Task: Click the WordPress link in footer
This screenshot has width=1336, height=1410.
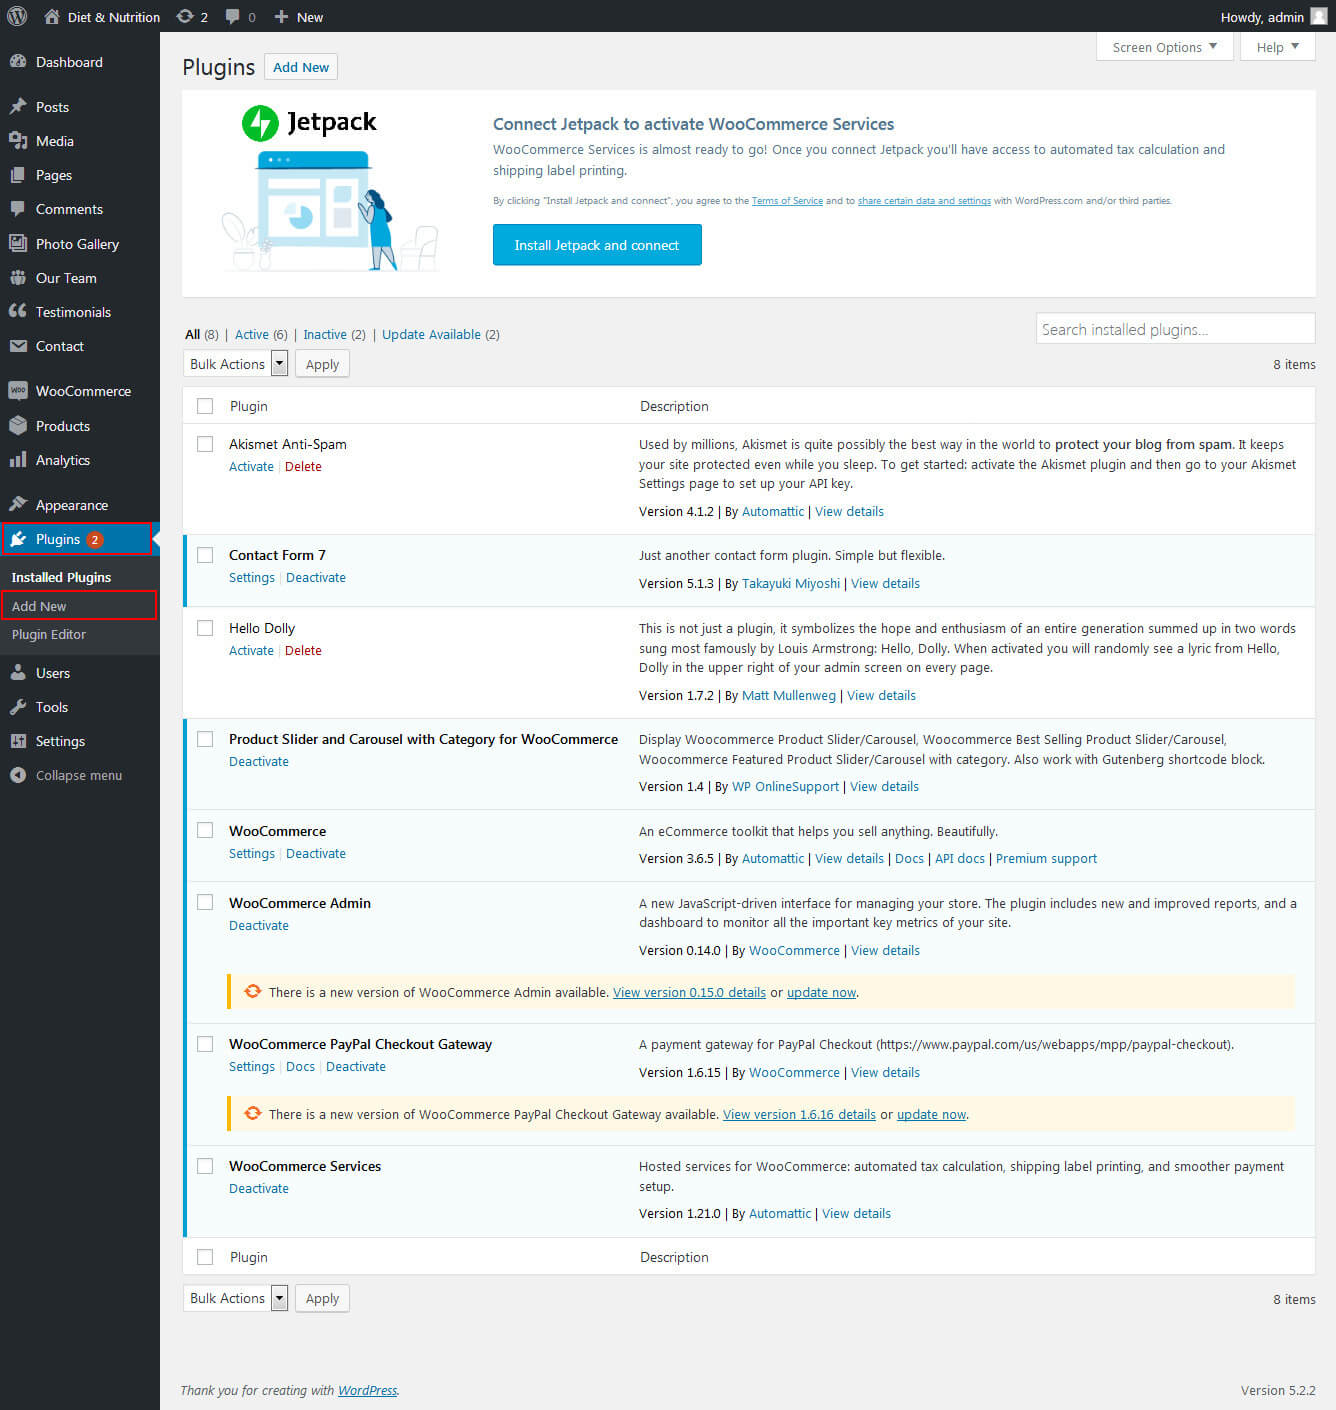Action: pos(367,1390)
